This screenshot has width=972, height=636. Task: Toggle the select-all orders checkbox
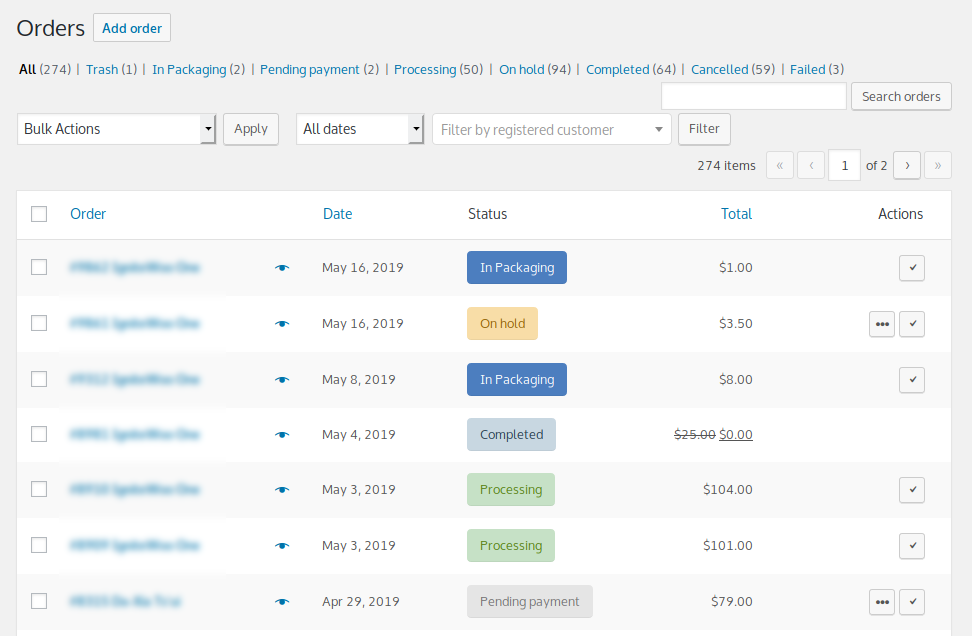(x=39, y=214)
